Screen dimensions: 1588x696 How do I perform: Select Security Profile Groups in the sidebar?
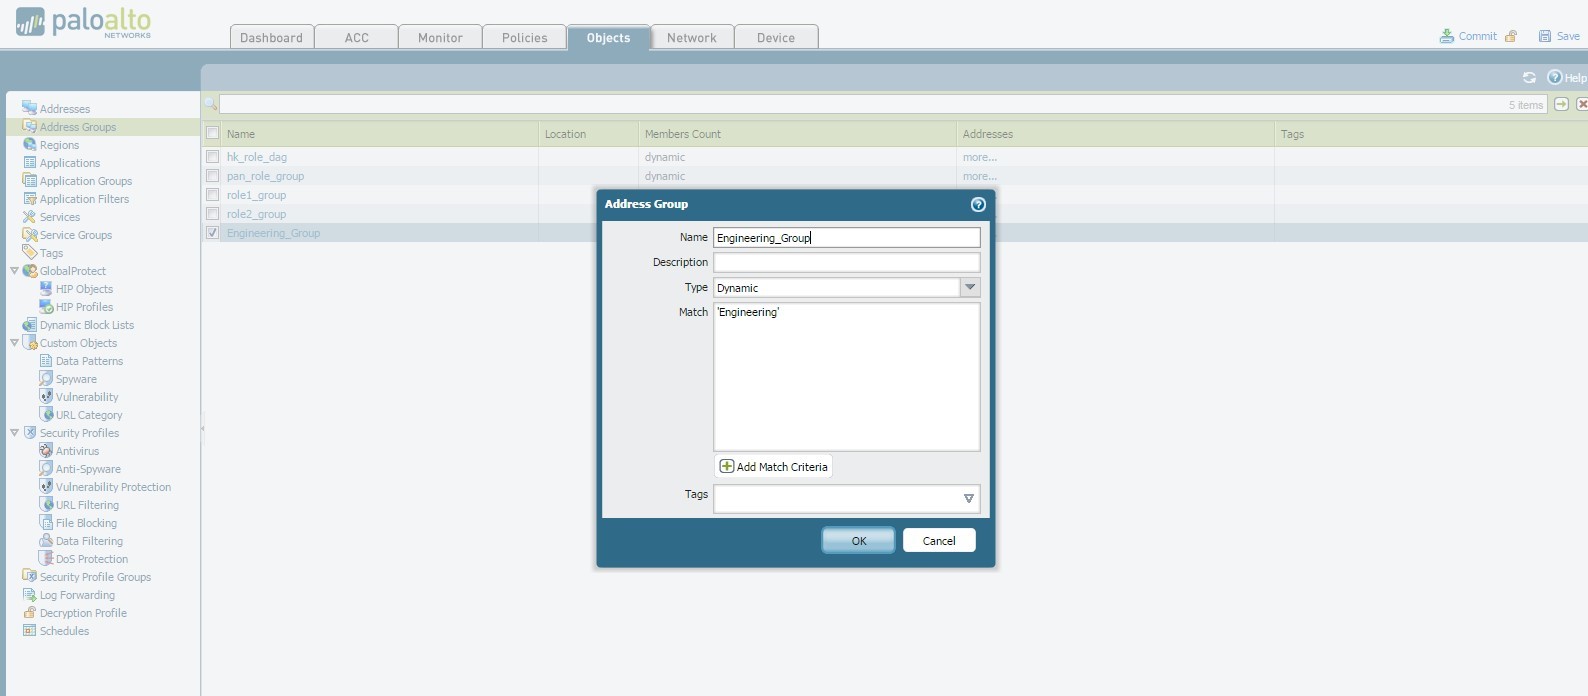(95, 577)
